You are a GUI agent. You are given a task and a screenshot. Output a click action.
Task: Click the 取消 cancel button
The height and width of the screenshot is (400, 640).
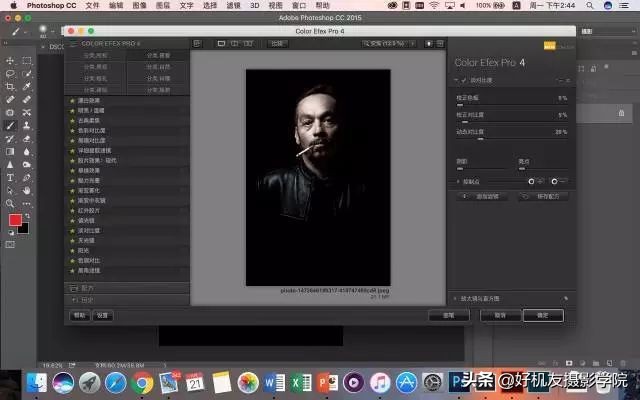point(500,316)
